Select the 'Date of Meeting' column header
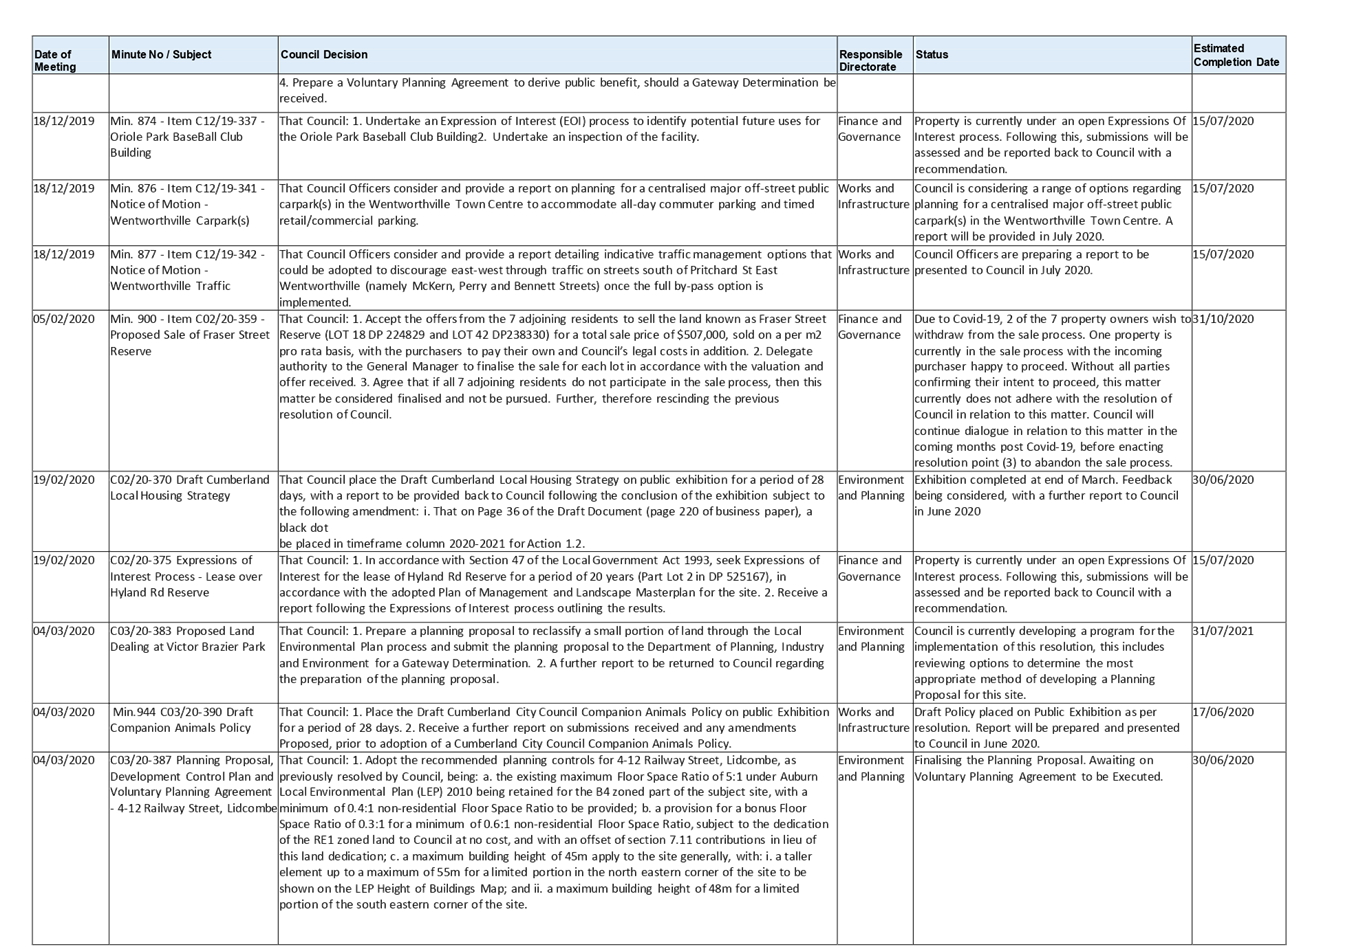Screen dimensions: 1365x947 point(70,55)
